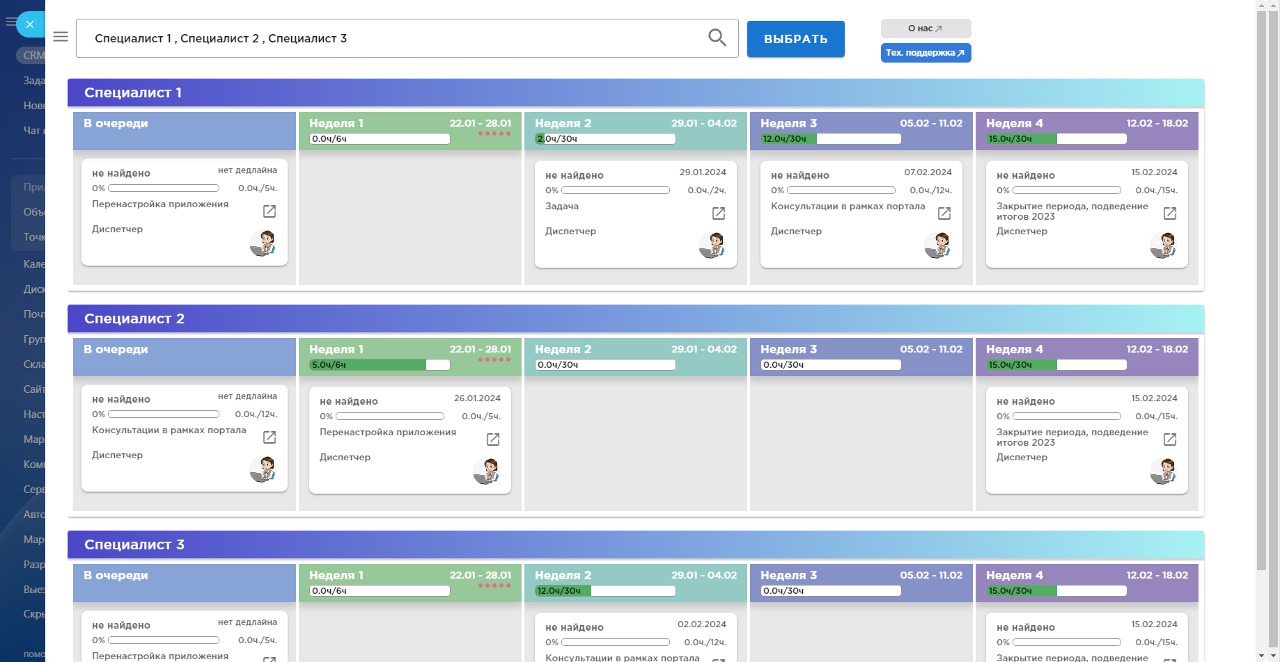Close the side panel with the X button
Image resolution: width=1280 pixels, height=662 pixels.
click(x=30, y=24)
